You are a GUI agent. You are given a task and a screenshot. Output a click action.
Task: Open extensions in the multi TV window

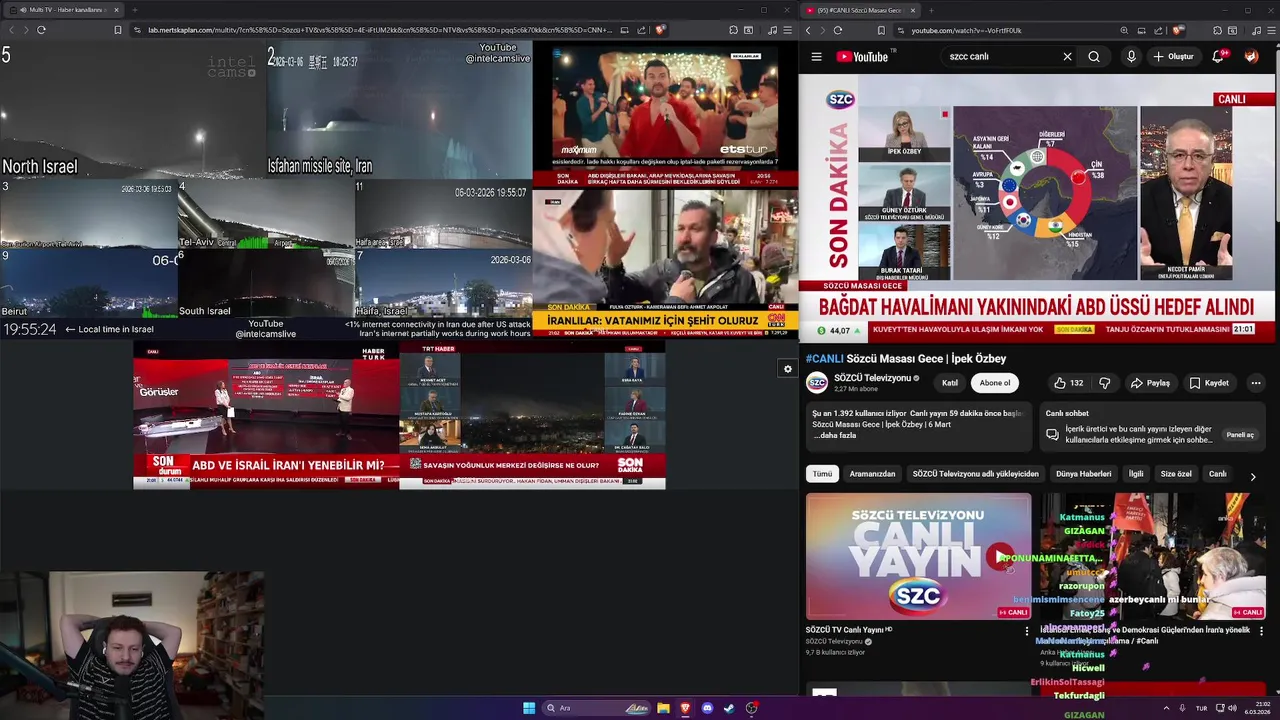point(733,30)
